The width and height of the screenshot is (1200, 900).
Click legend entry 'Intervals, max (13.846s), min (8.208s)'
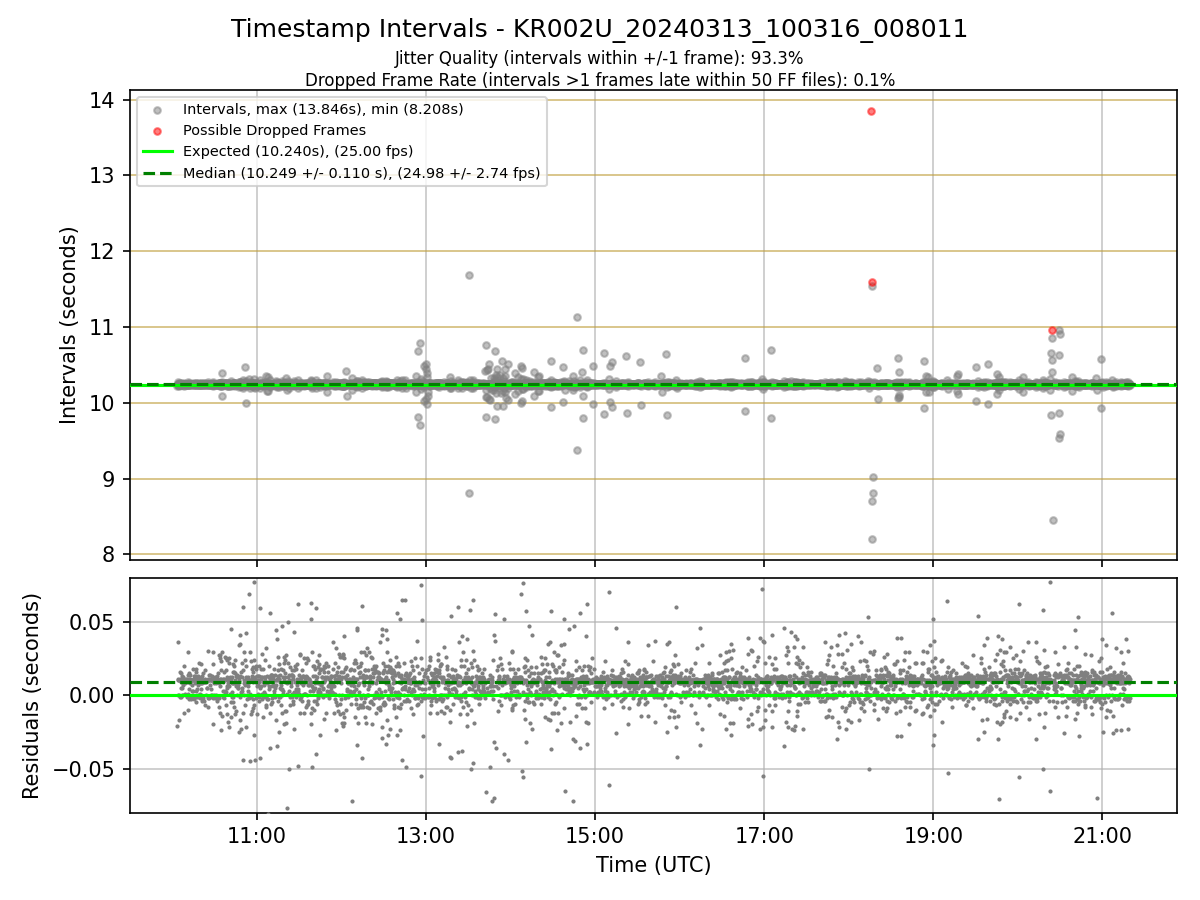323,108
